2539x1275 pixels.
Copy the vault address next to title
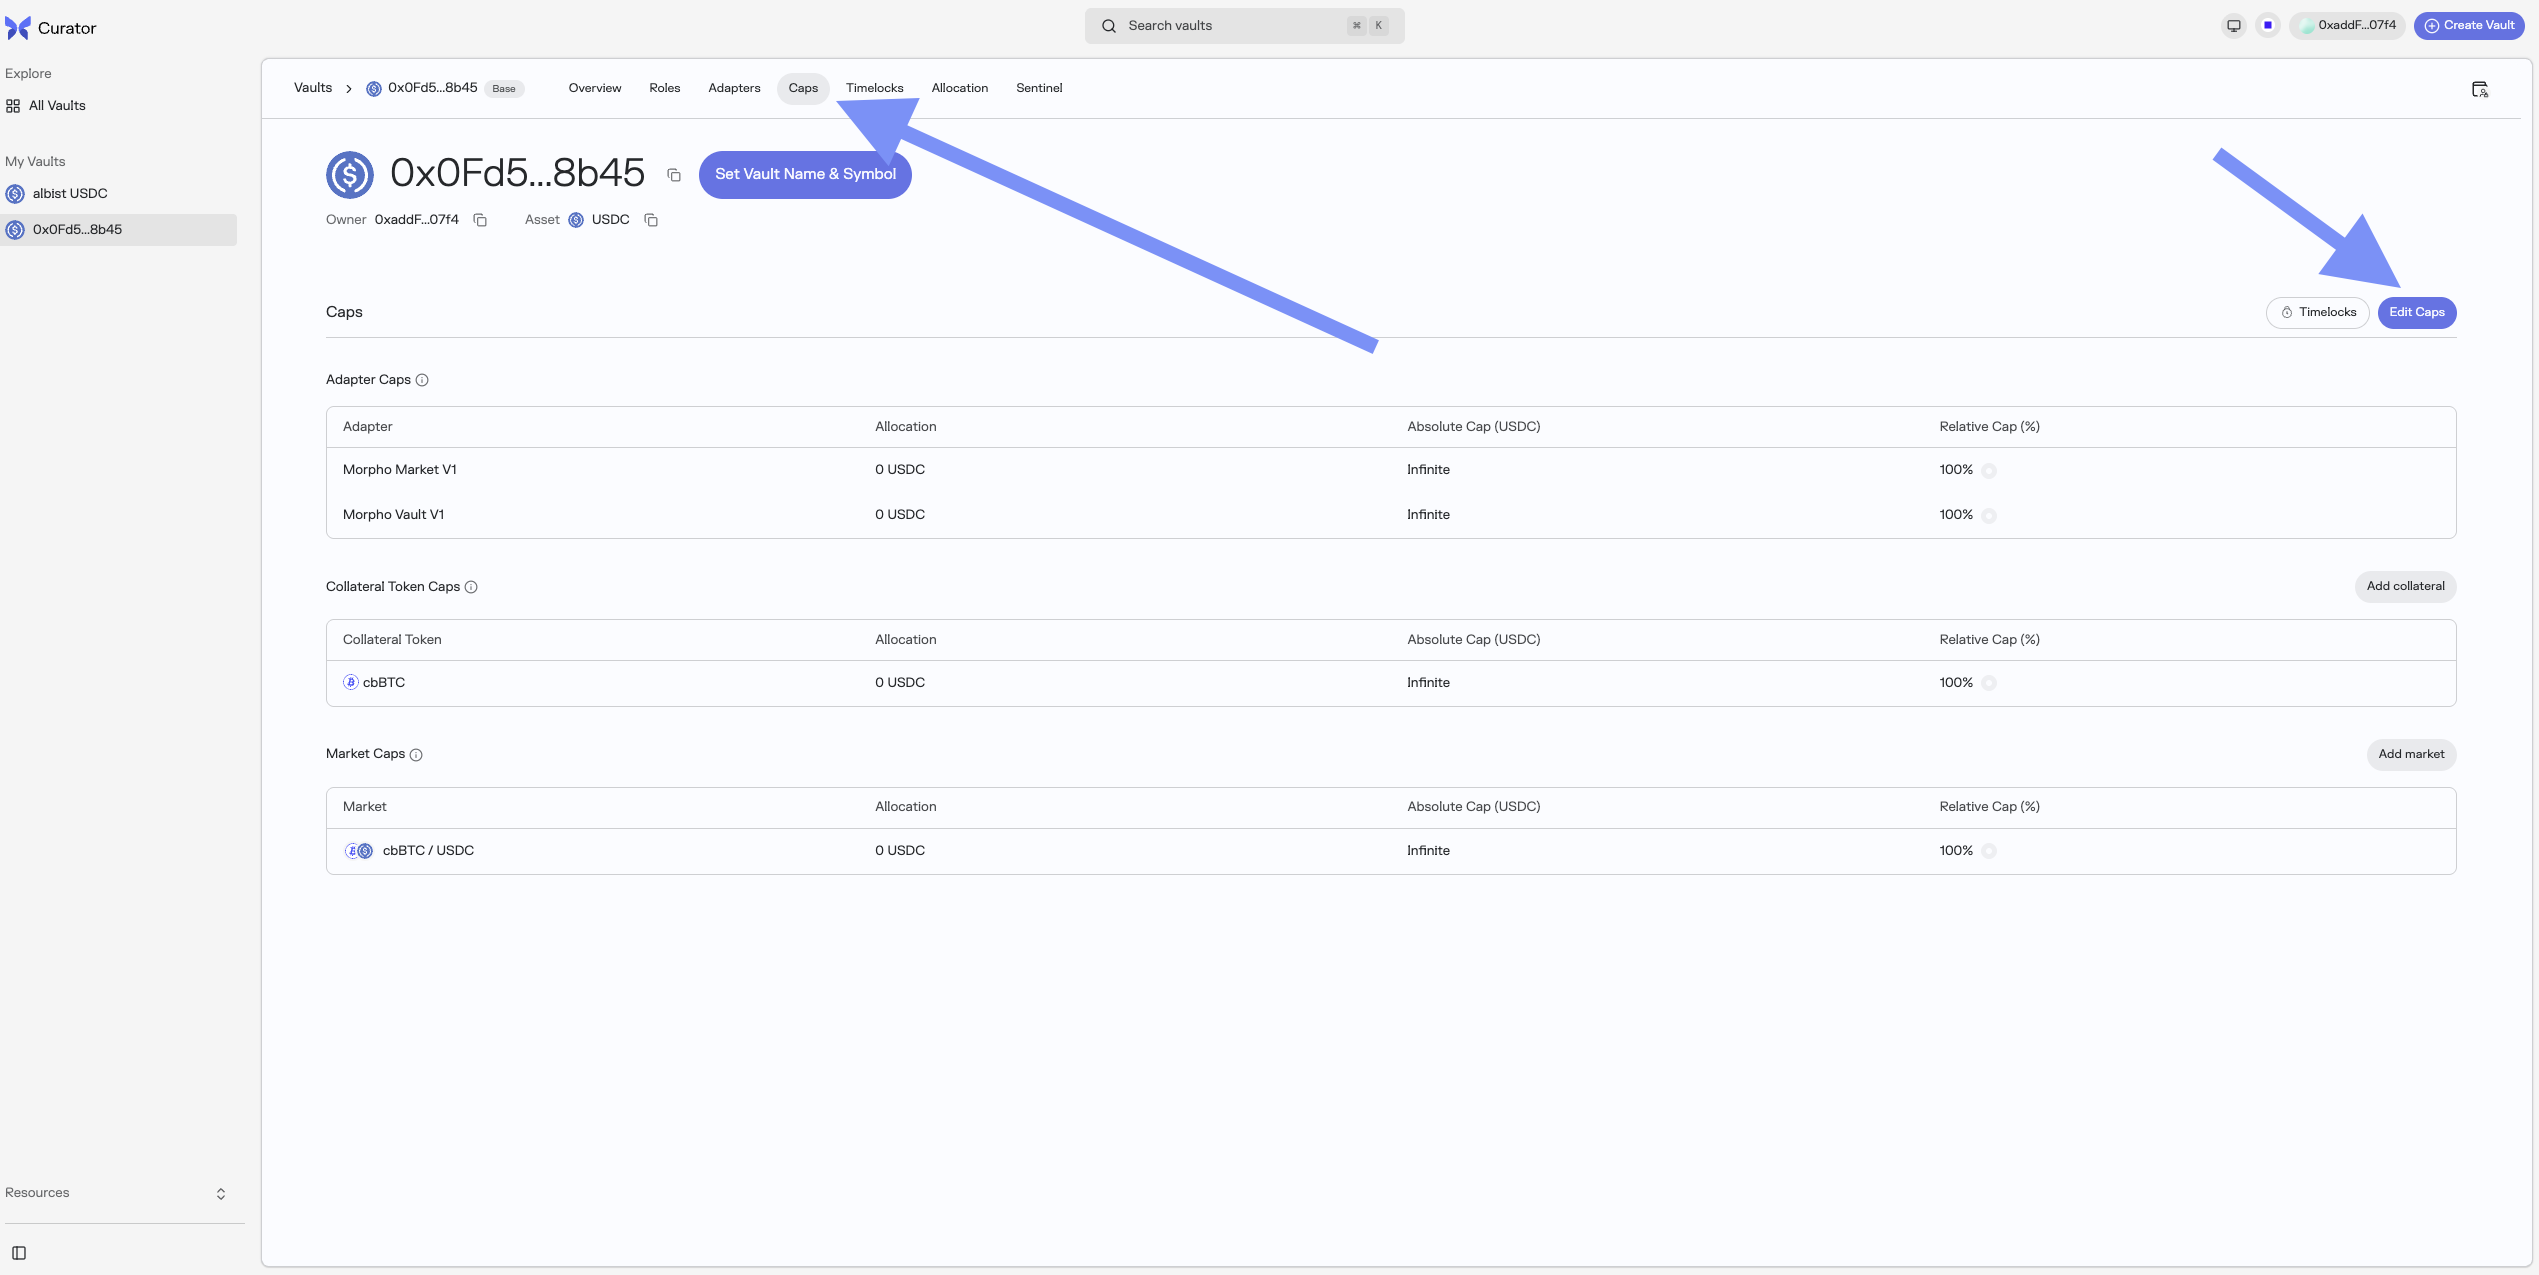pyautogui.click(x=674, y=175)
